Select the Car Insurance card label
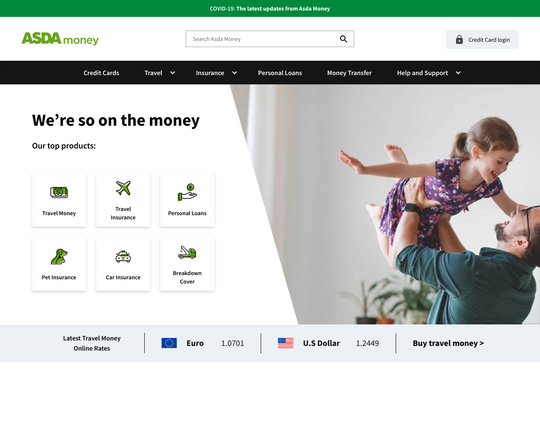The height and width of the screenshot is (432, 540). [x=123, y=277]
